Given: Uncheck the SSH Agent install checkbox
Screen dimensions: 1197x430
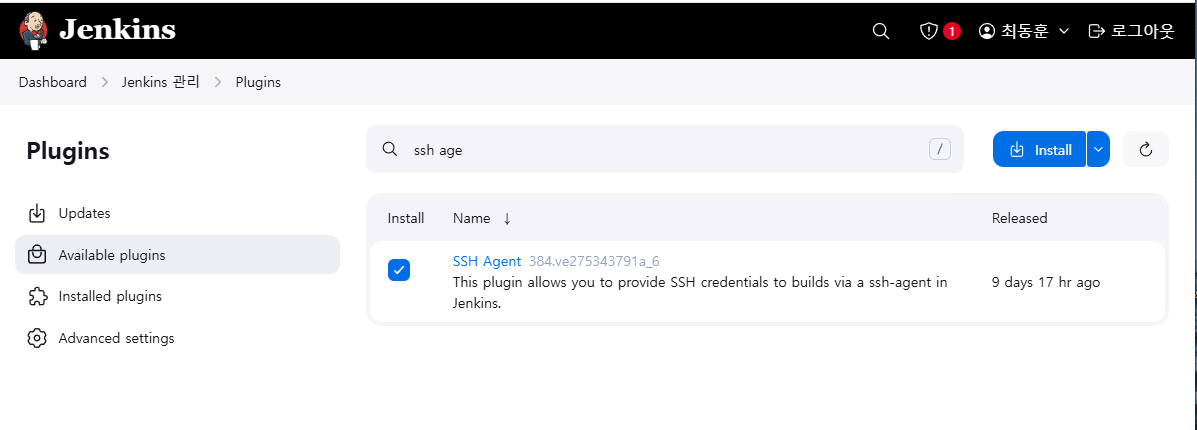Looking at the screenshot, I should click(x=398, y=270).
